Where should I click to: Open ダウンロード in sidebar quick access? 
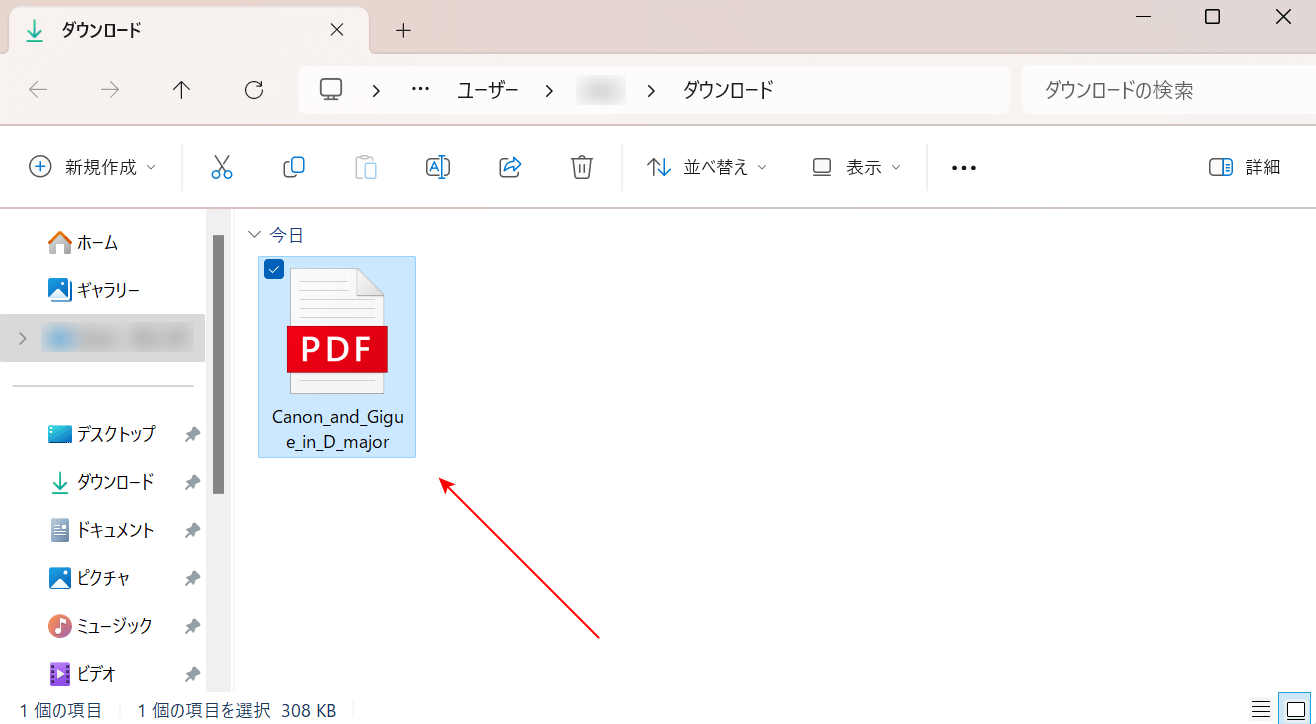102,482
